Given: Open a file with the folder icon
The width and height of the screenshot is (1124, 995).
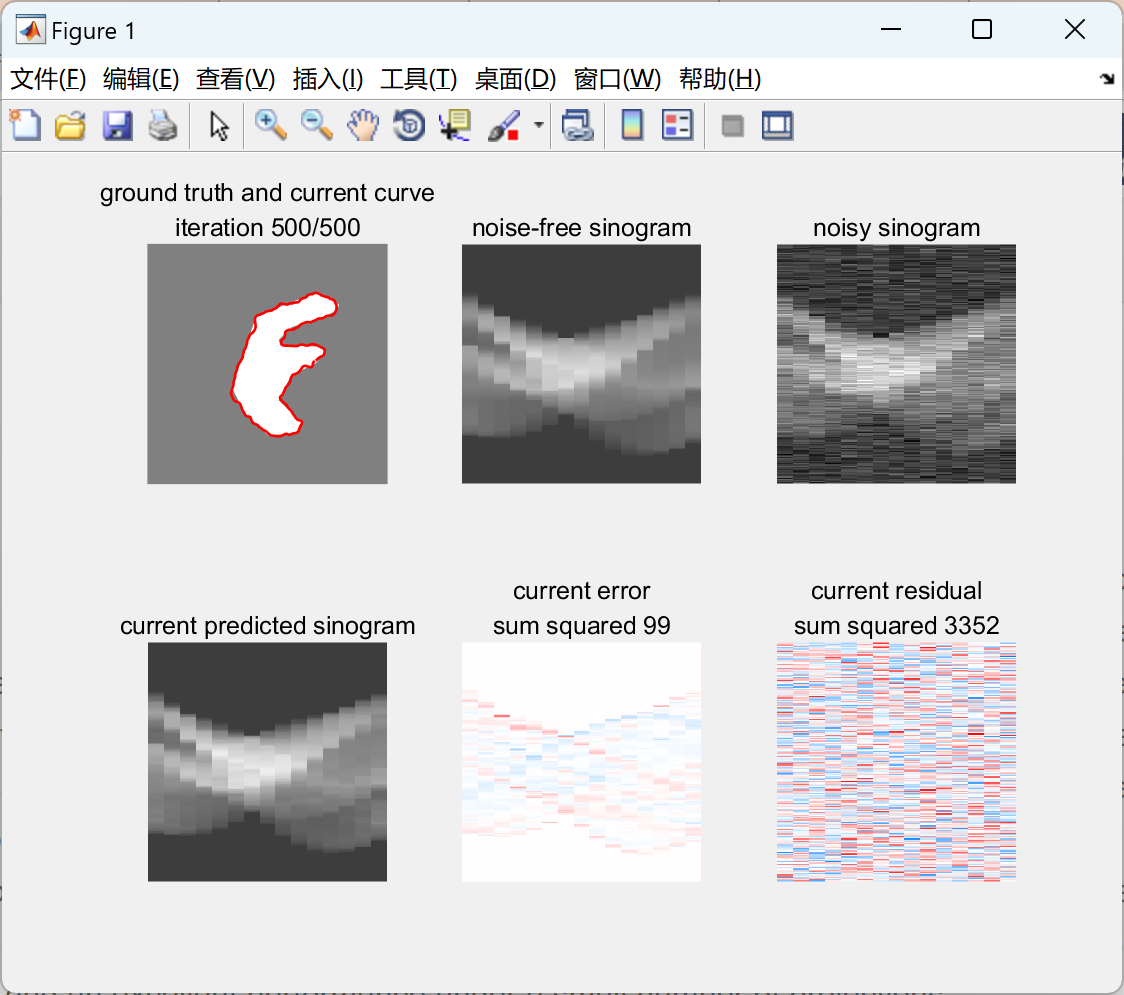Looking at the screenshot, I should [x=70, y=125].
